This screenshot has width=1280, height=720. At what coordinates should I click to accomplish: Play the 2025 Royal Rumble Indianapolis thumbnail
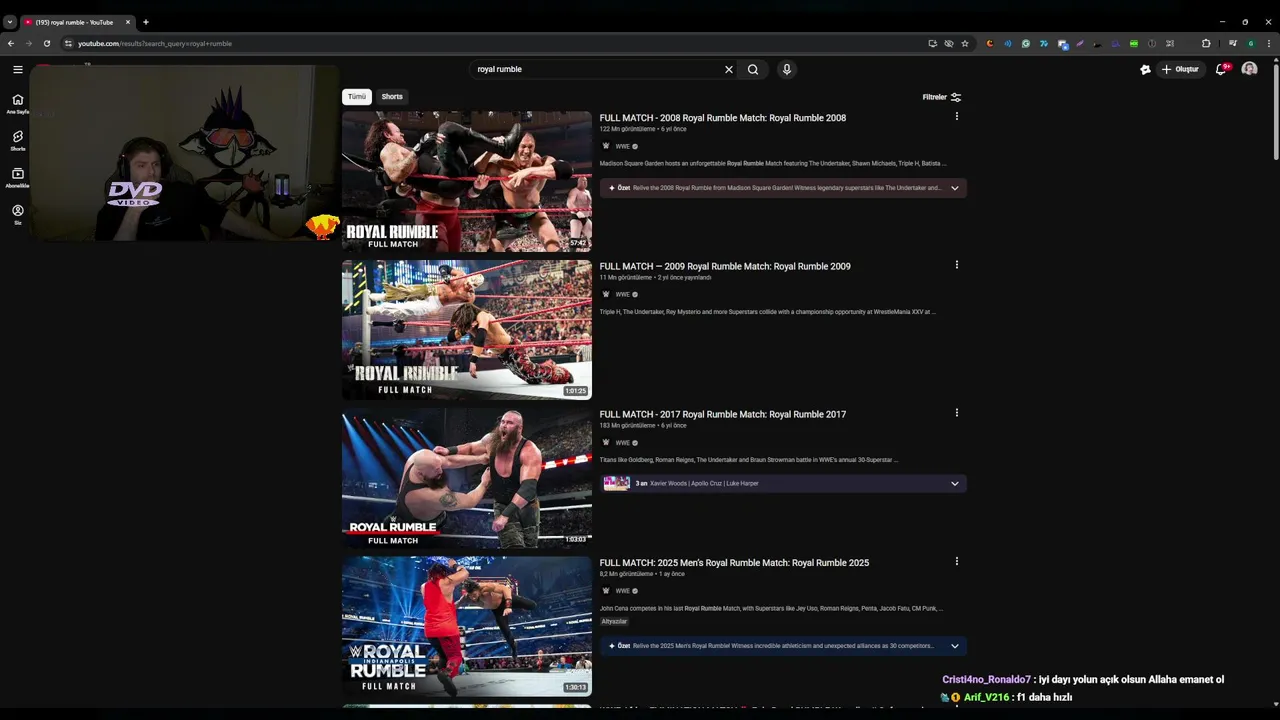(467, 626)
